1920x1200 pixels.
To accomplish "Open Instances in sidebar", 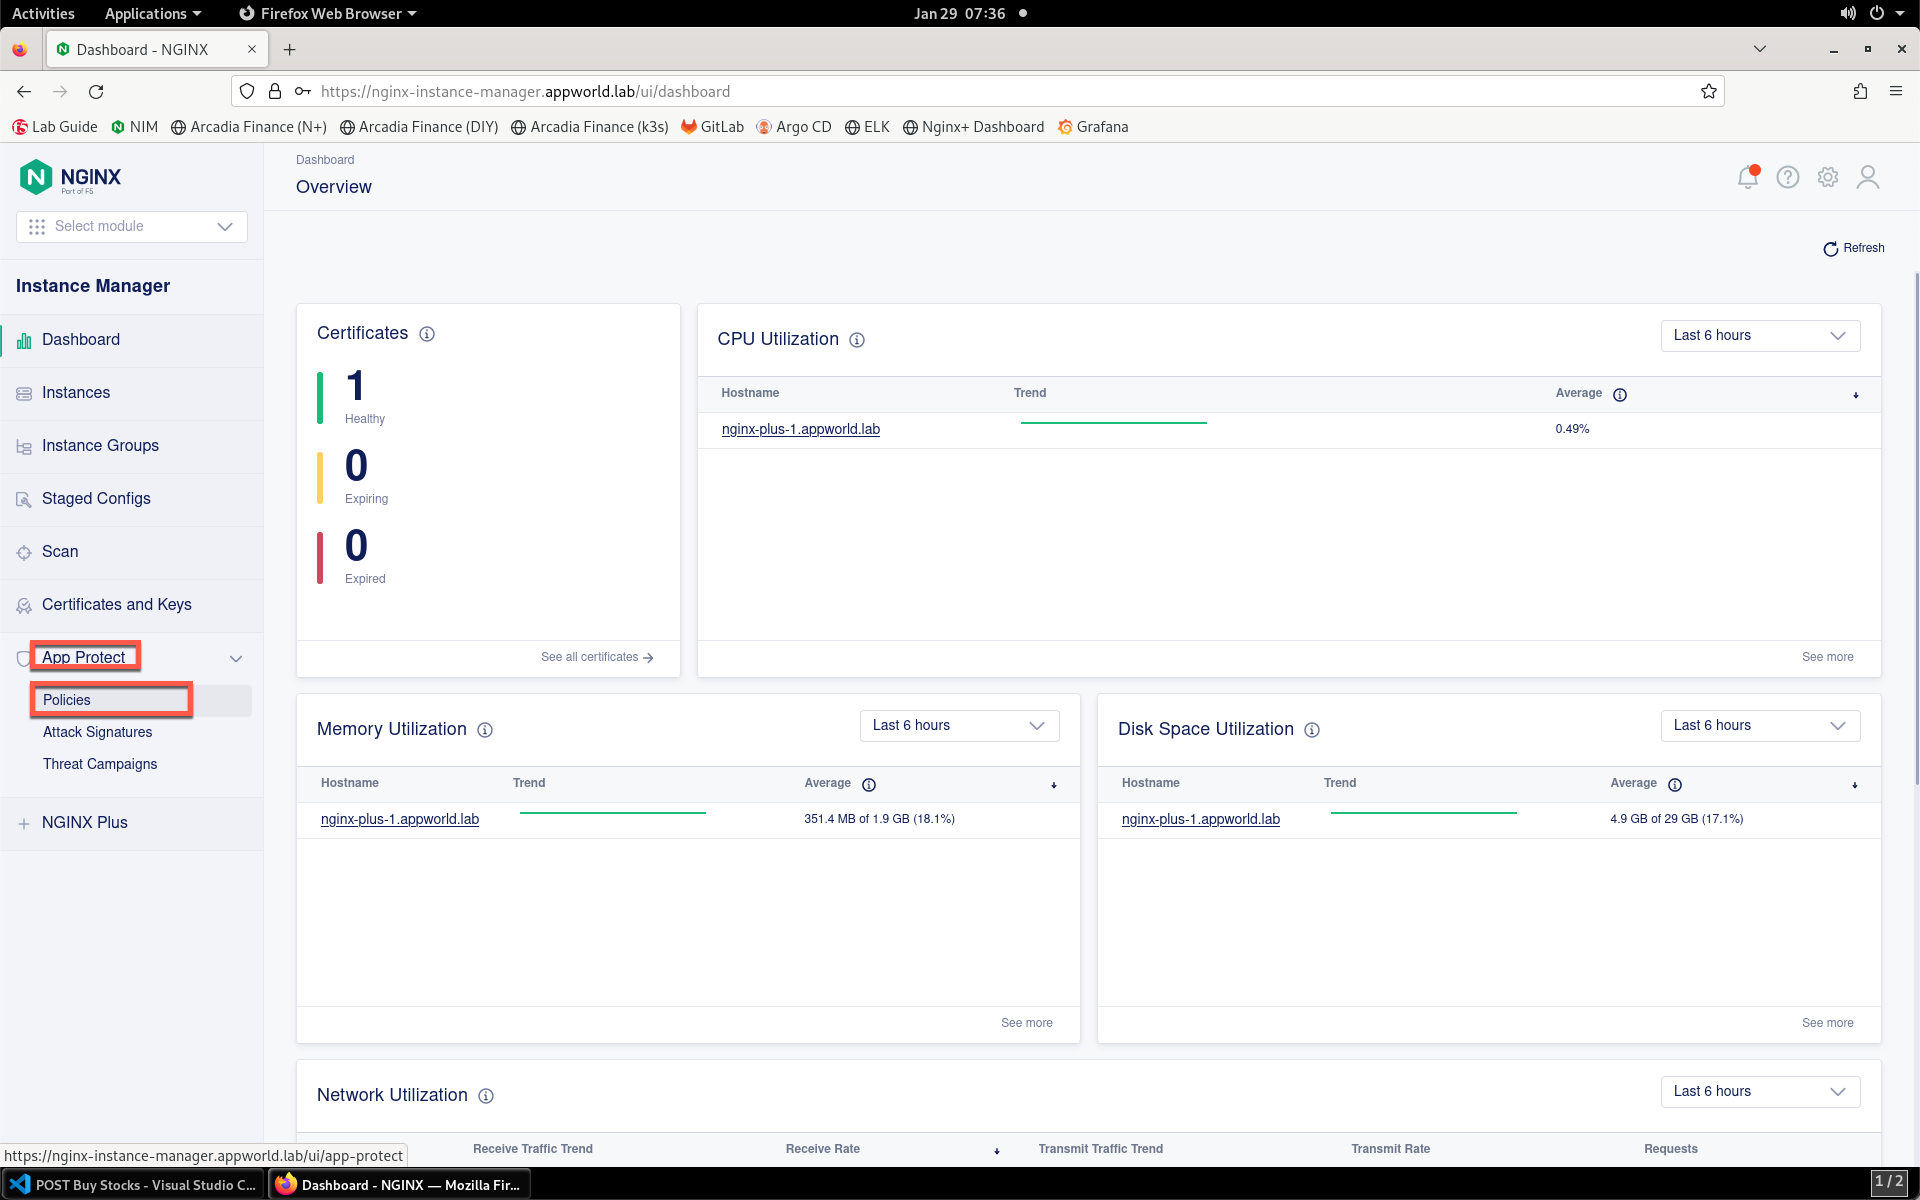I will pyautogui.click(x=131, y=393).
